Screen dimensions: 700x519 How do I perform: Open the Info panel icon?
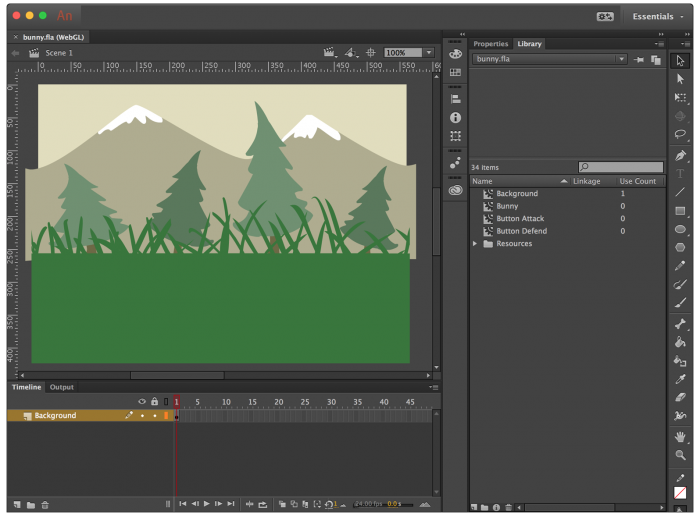point(456,117)
